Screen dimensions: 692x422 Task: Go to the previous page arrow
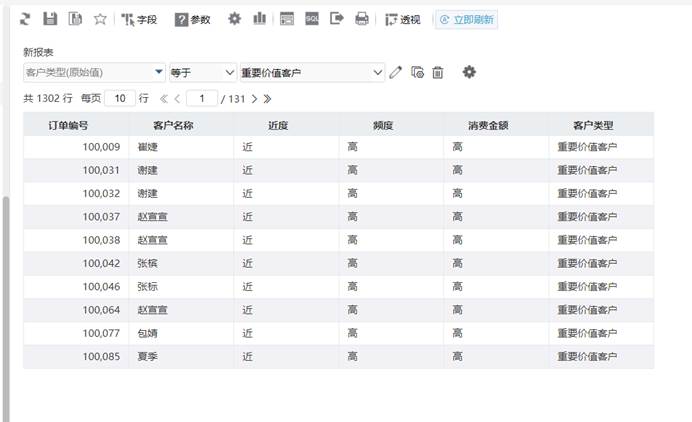(177, 99)
